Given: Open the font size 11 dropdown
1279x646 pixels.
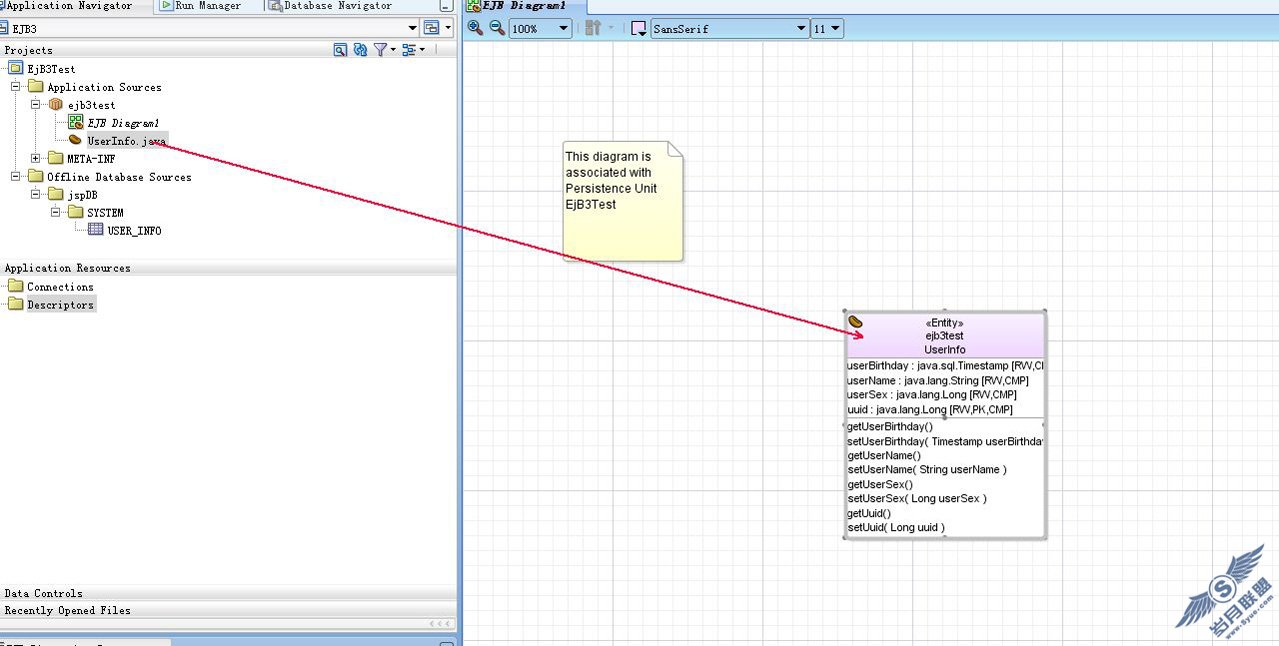Looking at the screenshot, I should pos(827,29).
